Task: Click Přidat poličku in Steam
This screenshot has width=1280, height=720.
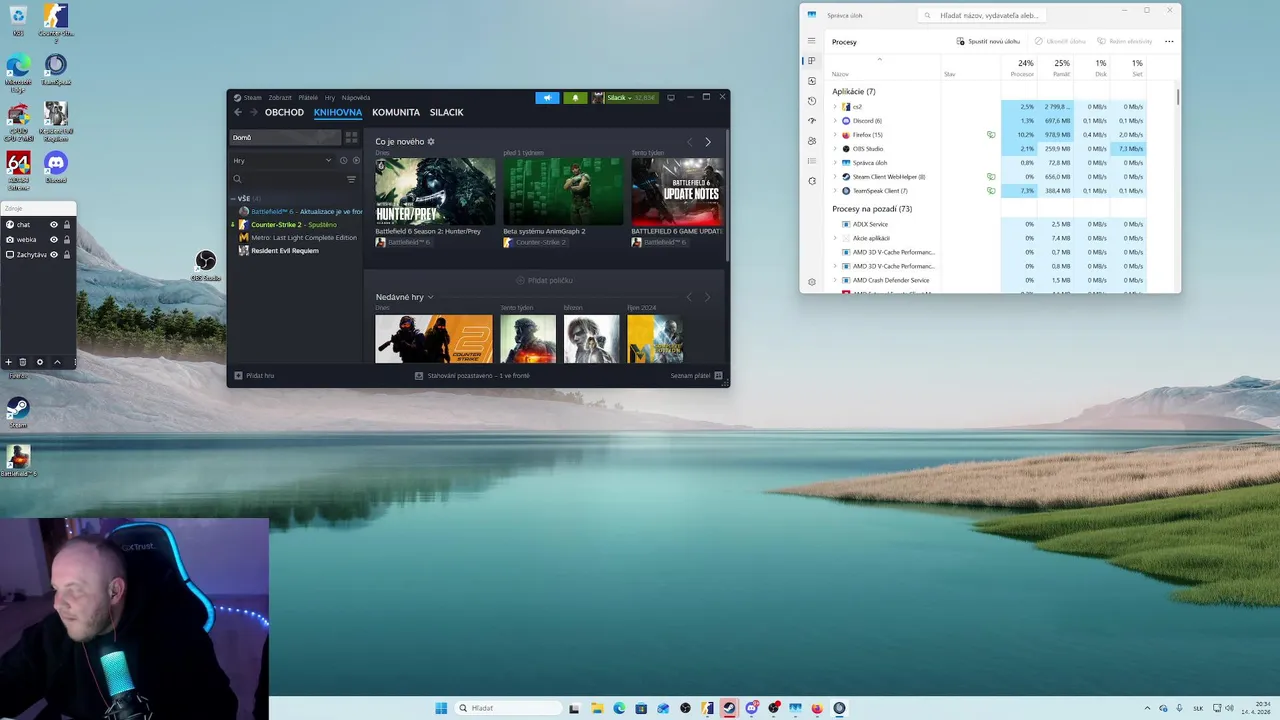Action: (x=544, y=281)
